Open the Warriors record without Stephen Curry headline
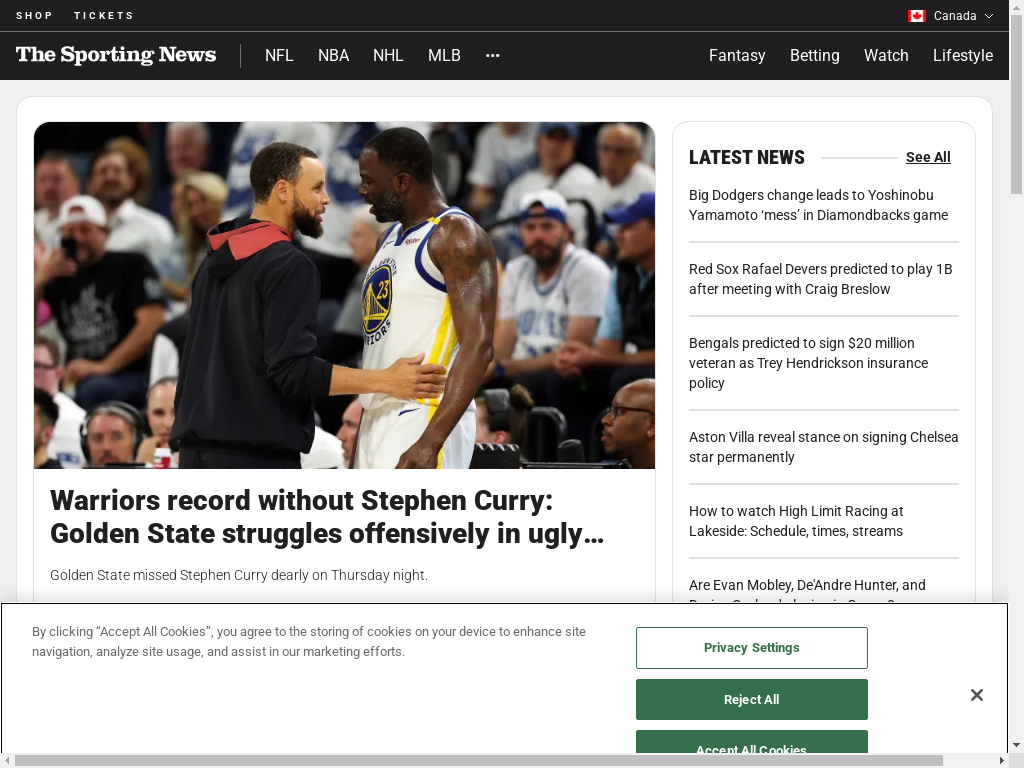The height and width of the screenshot is (768, 1024). point(327,517)
